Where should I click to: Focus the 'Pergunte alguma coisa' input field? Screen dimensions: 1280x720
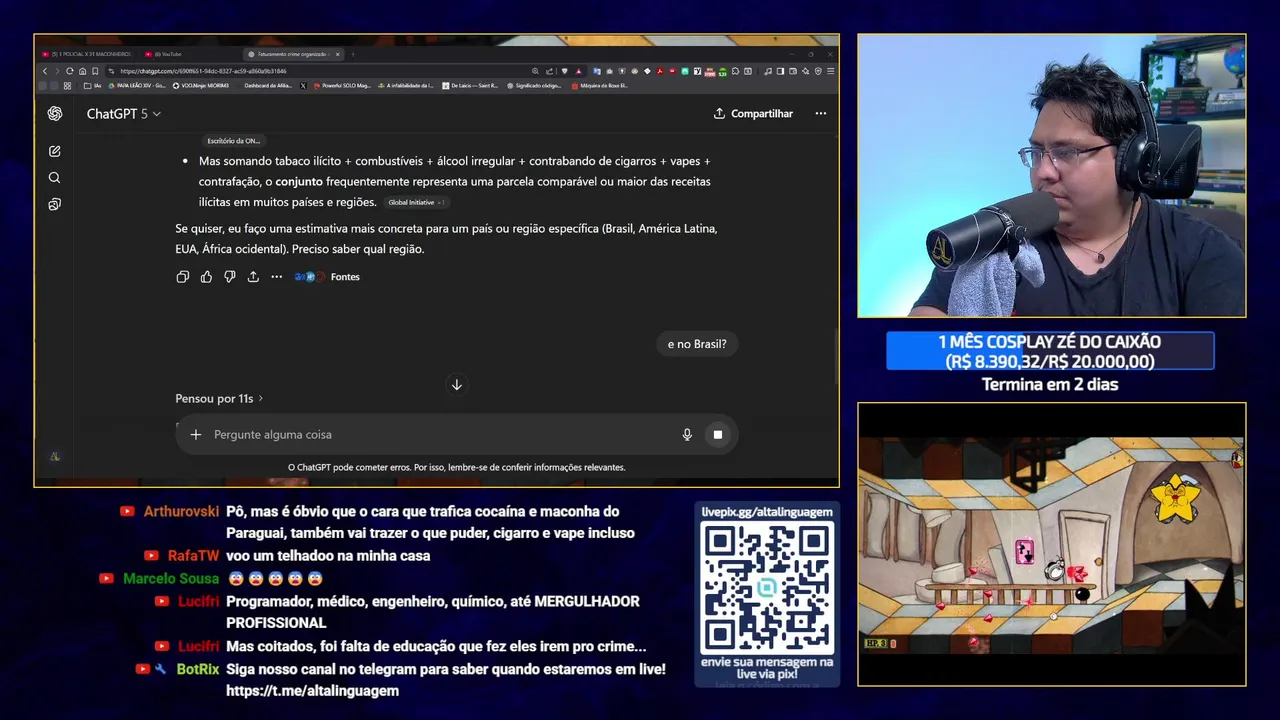440,435
